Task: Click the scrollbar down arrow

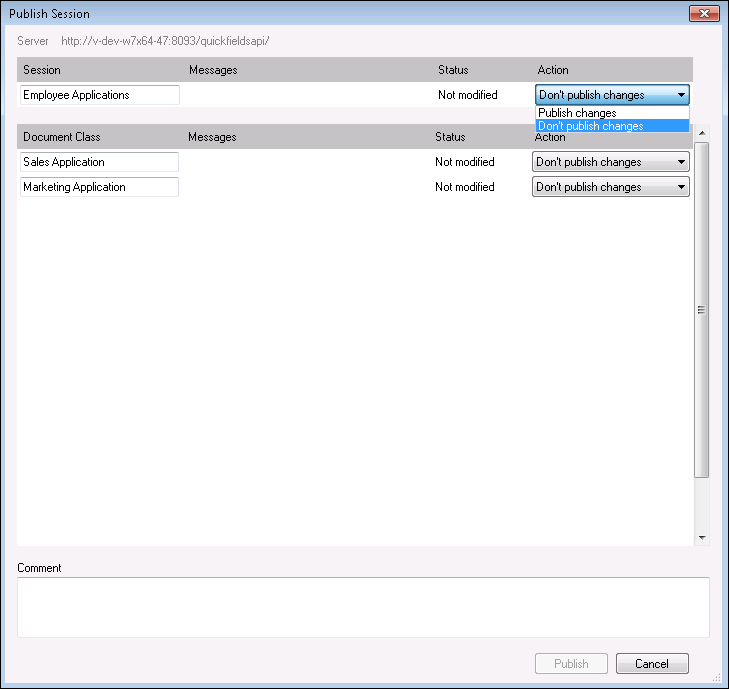Action: (x=702, y=538)
